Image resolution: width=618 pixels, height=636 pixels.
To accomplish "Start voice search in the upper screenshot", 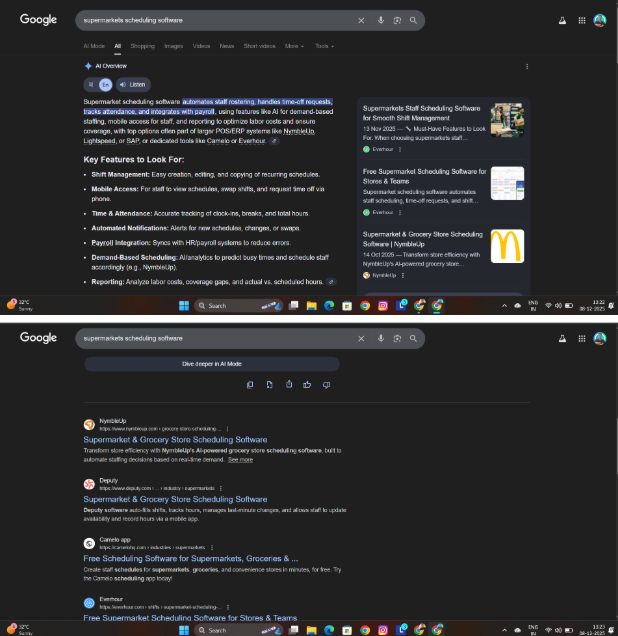I will click(381, 20).
